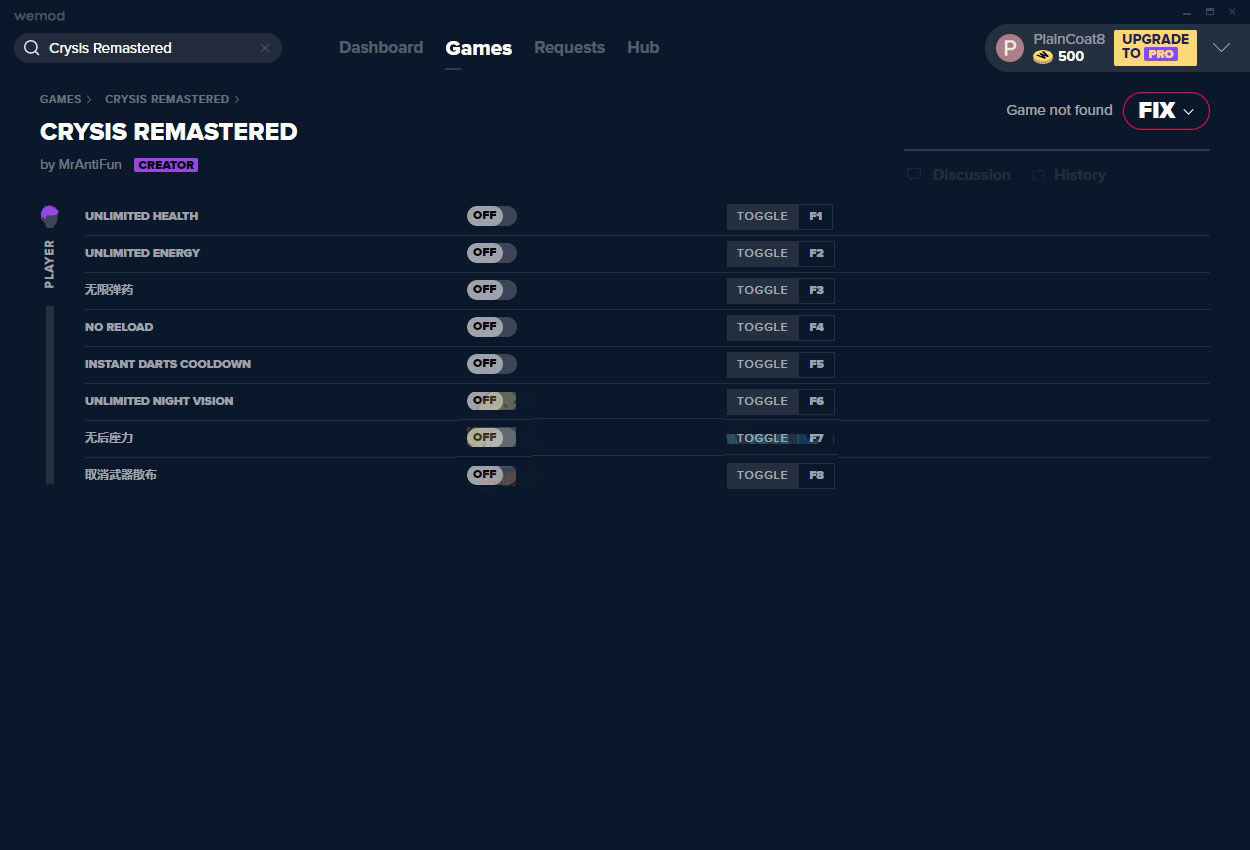
Task: Click the CRYSIS REMASTERED breadcrumb
Action: click(x=167, y=99)
